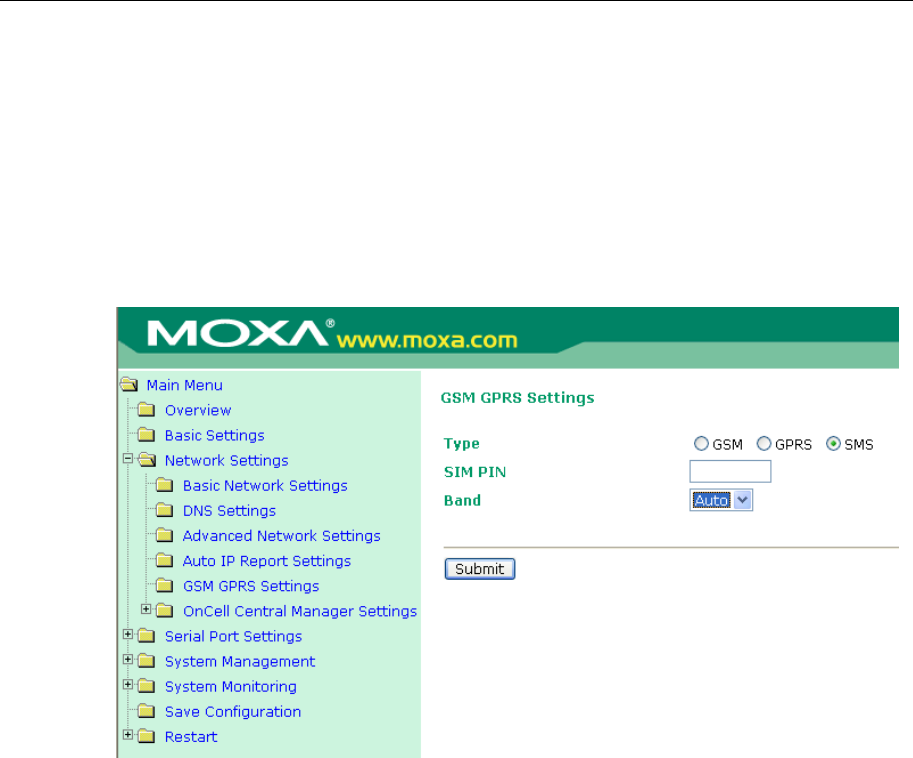913x758 pixels.
Task: Click the GSM GPRS Settings folder icon
Action: pyautogui.click(x=165, y=585)
